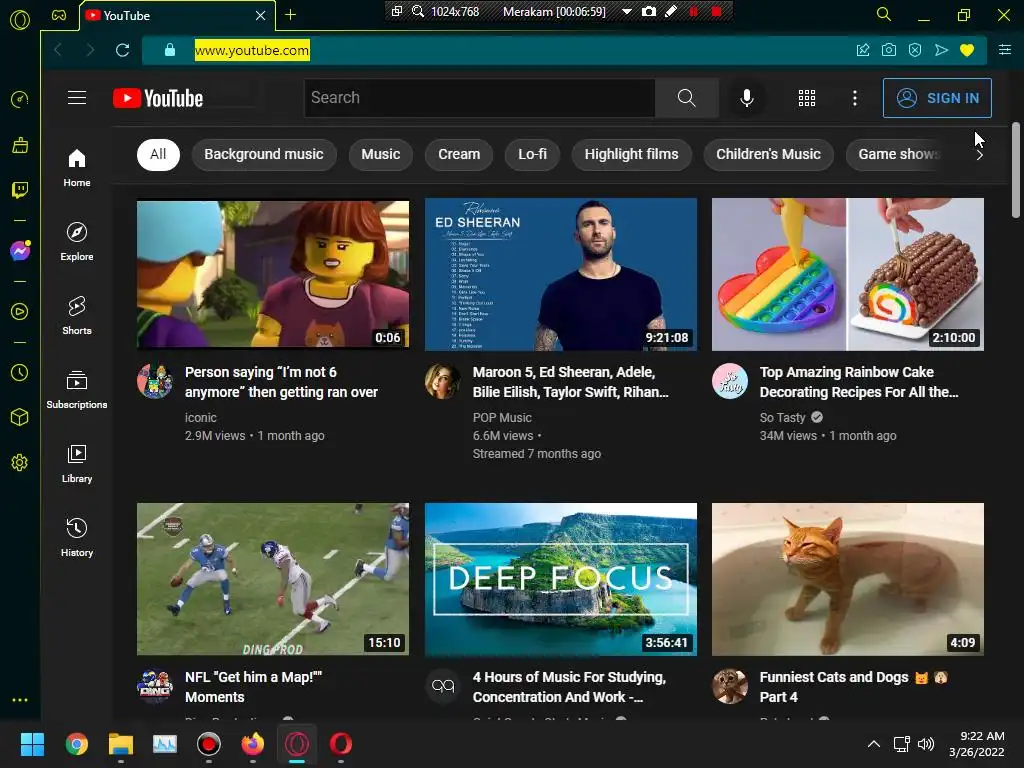The height and width of the screenshot is (768, 1024).
Task: Go to Home in YouTube sidebar
Action: coord(77,168)
